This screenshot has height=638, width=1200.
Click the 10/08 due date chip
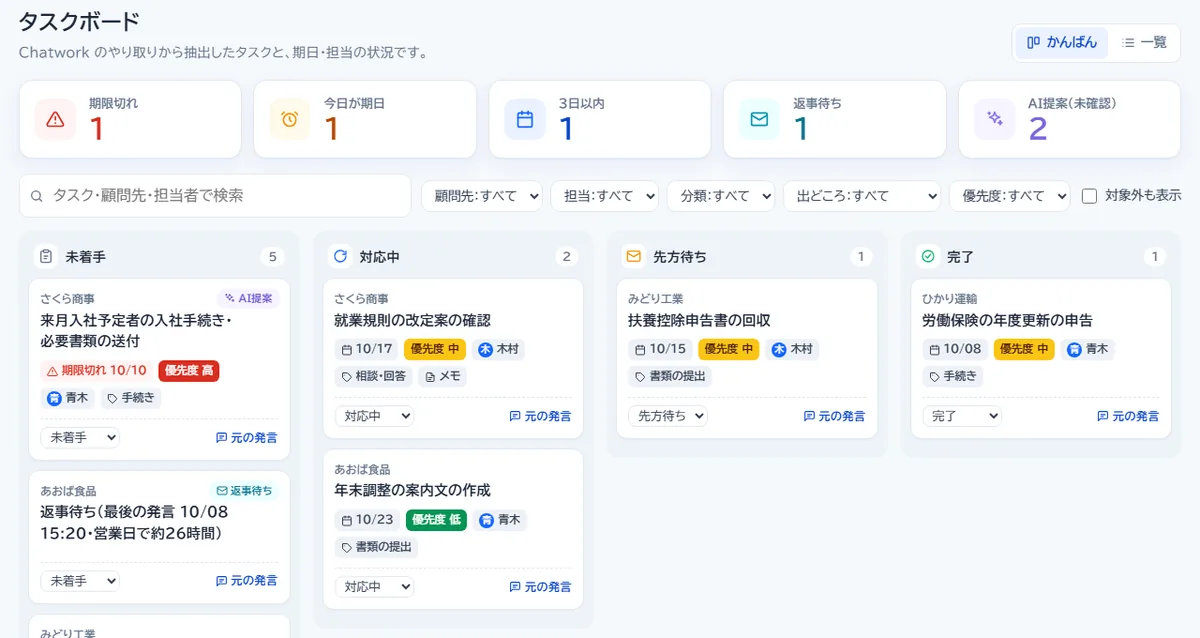955,349
